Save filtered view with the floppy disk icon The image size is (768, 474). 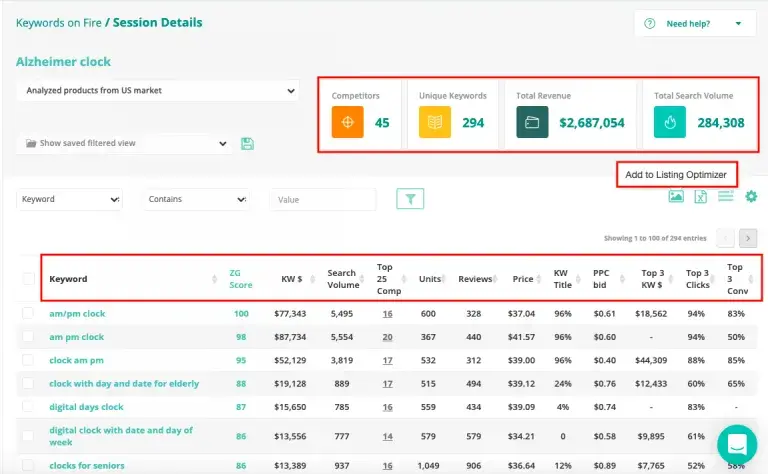[248, 144]
